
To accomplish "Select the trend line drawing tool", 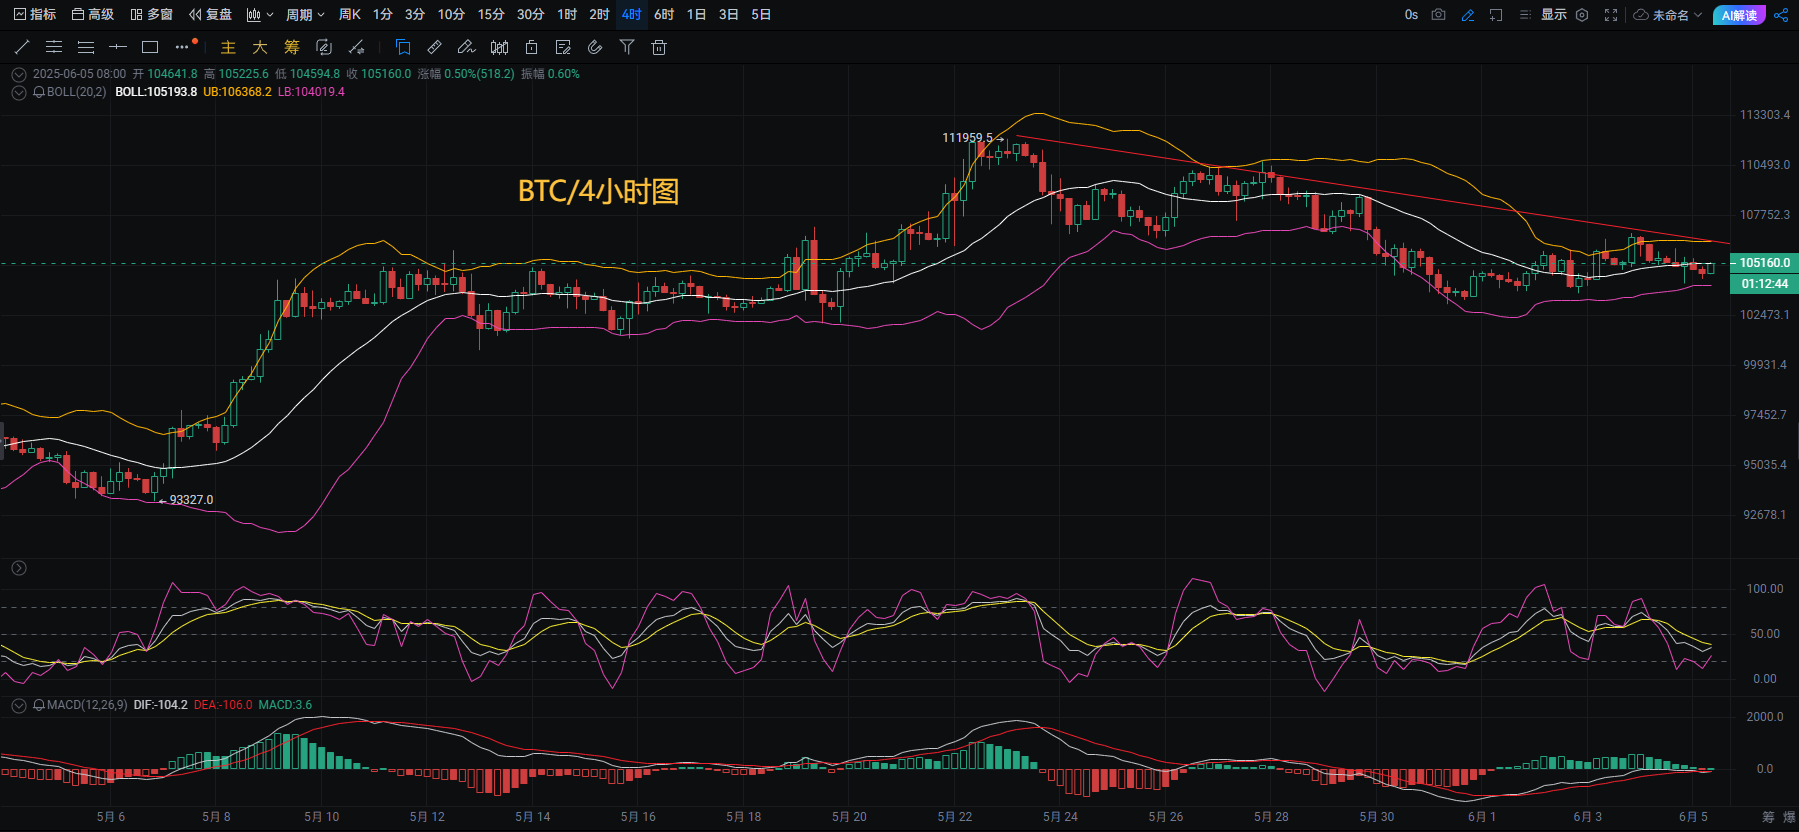I will (x=22, y=47).
